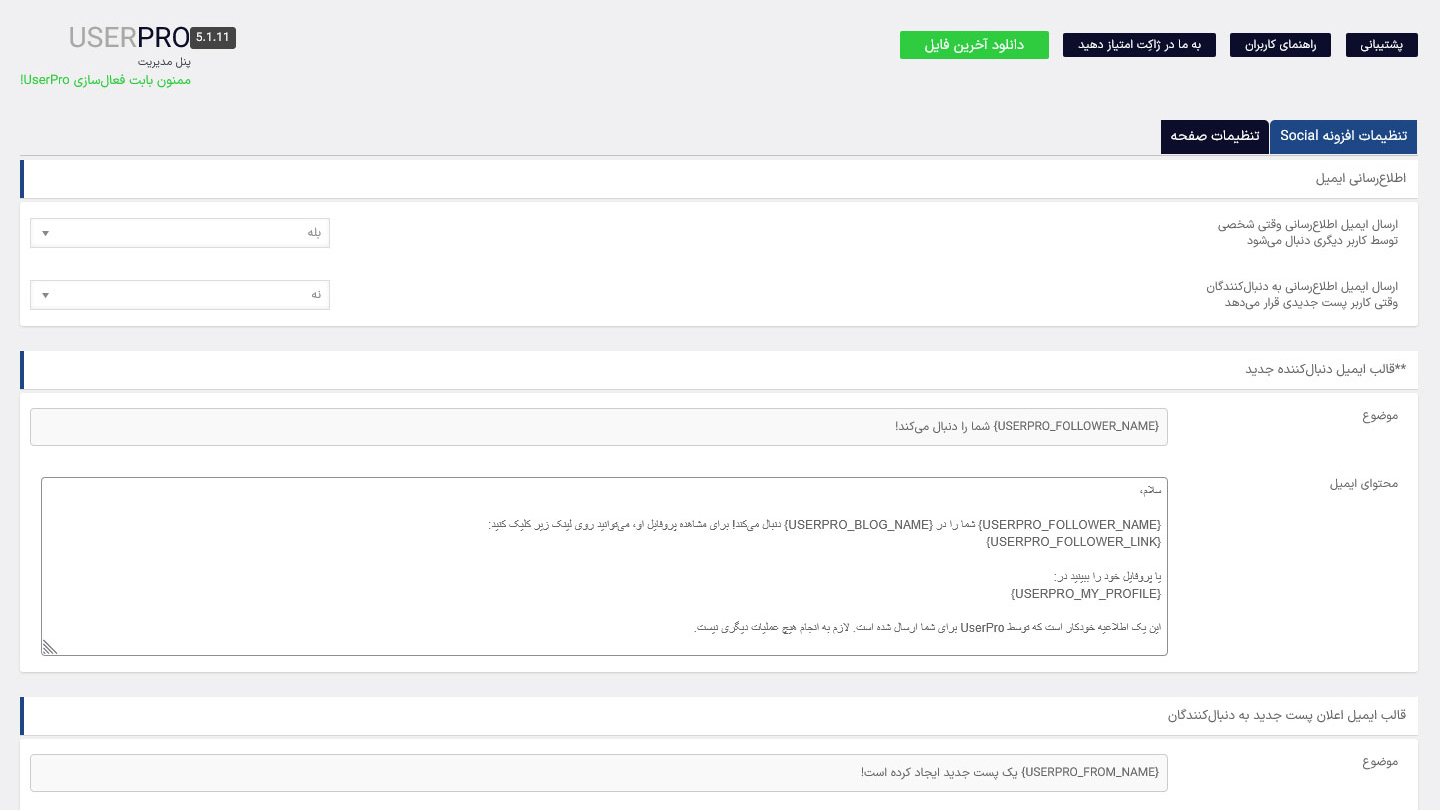
Task: Click the سلام، greeting line in textarea
Action: [x=1150, y=490]
